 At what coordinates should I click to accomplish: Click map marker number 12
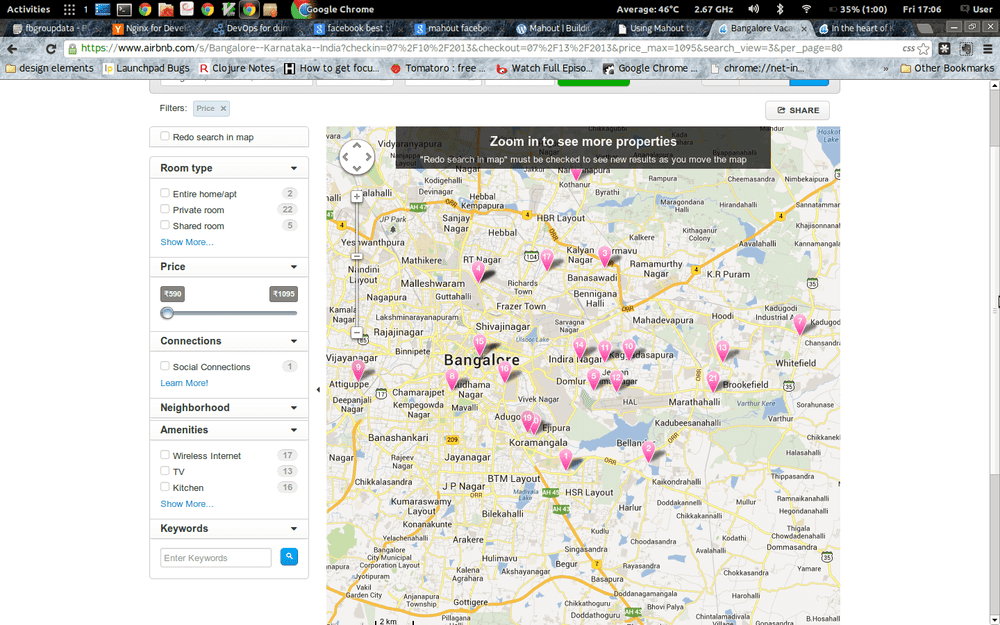(x=616, y=380)
